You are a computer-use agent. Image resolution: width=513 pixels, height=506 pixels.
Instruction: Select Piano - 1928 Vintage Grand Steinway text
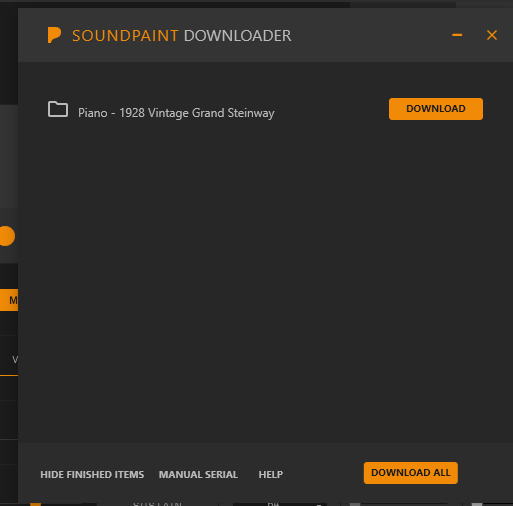click(x=176, y=113)
